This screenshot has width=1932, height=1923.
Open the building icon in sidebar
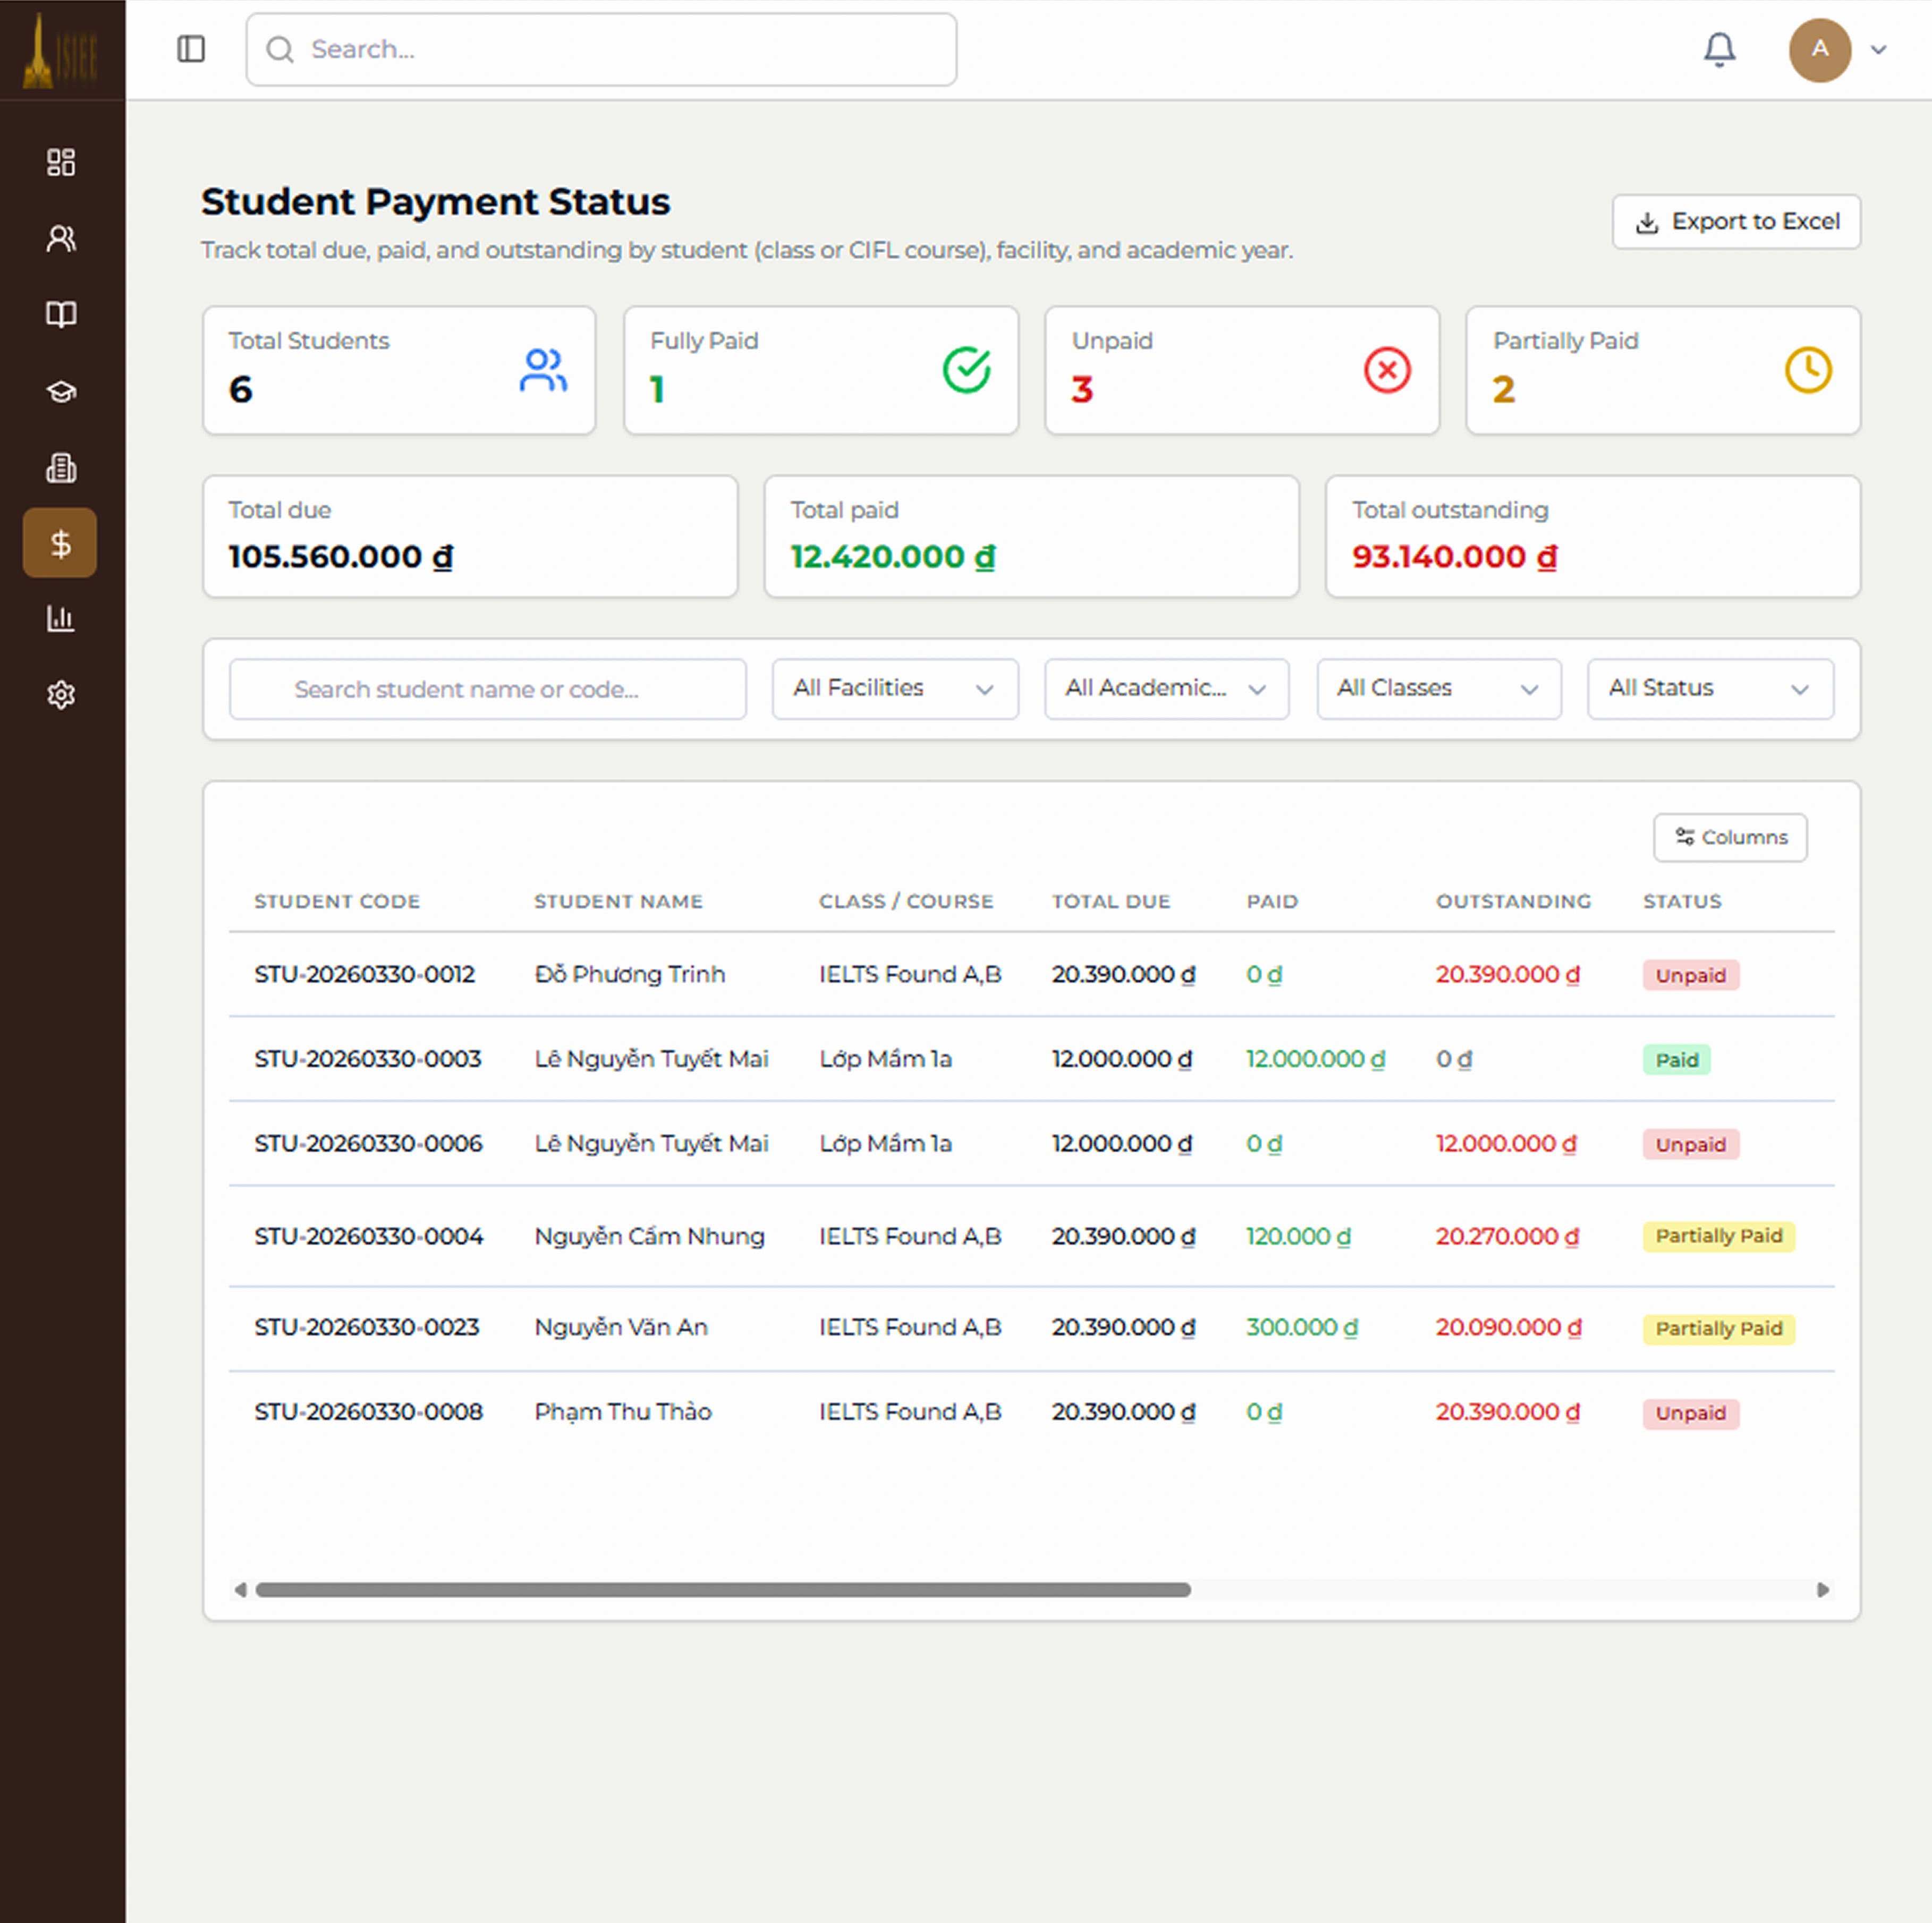[61, 467]
